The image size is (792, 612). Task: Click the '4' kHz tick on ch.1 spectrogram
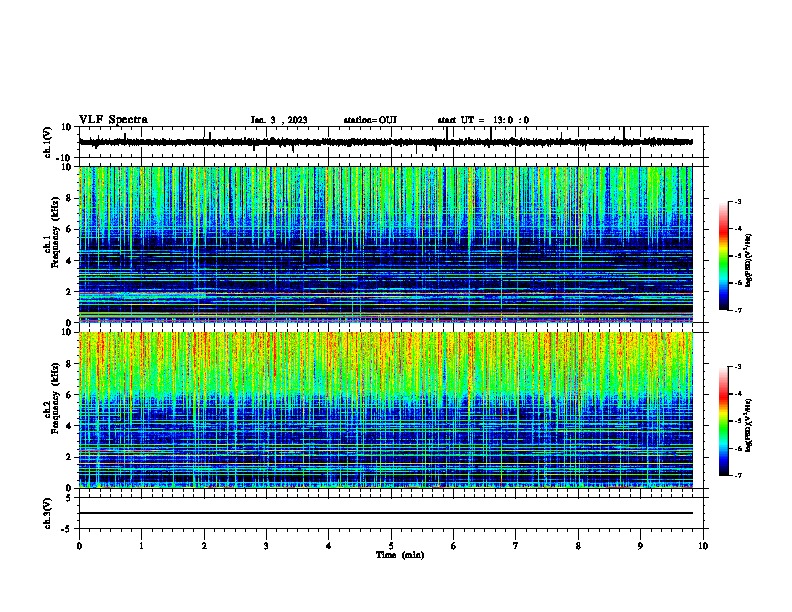tap(69, 261)
